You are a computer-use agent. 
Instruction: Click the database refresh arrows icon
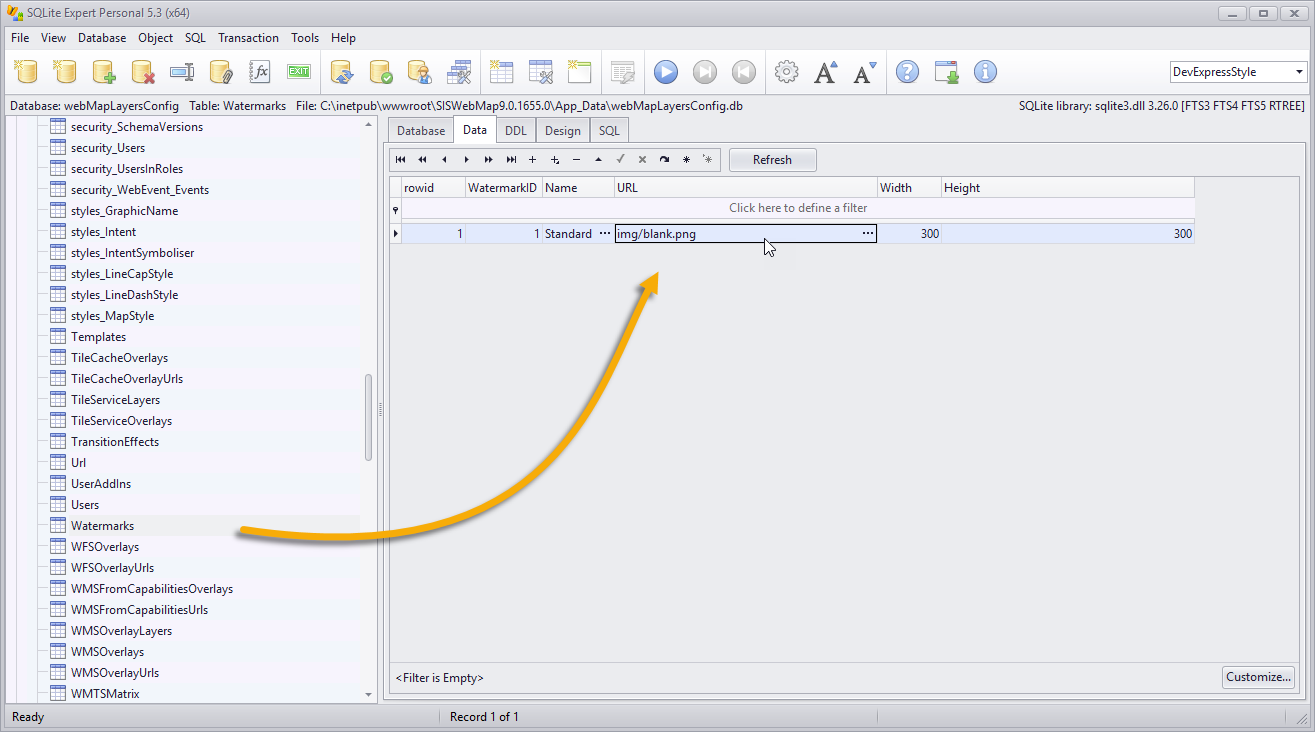point(343,72)
